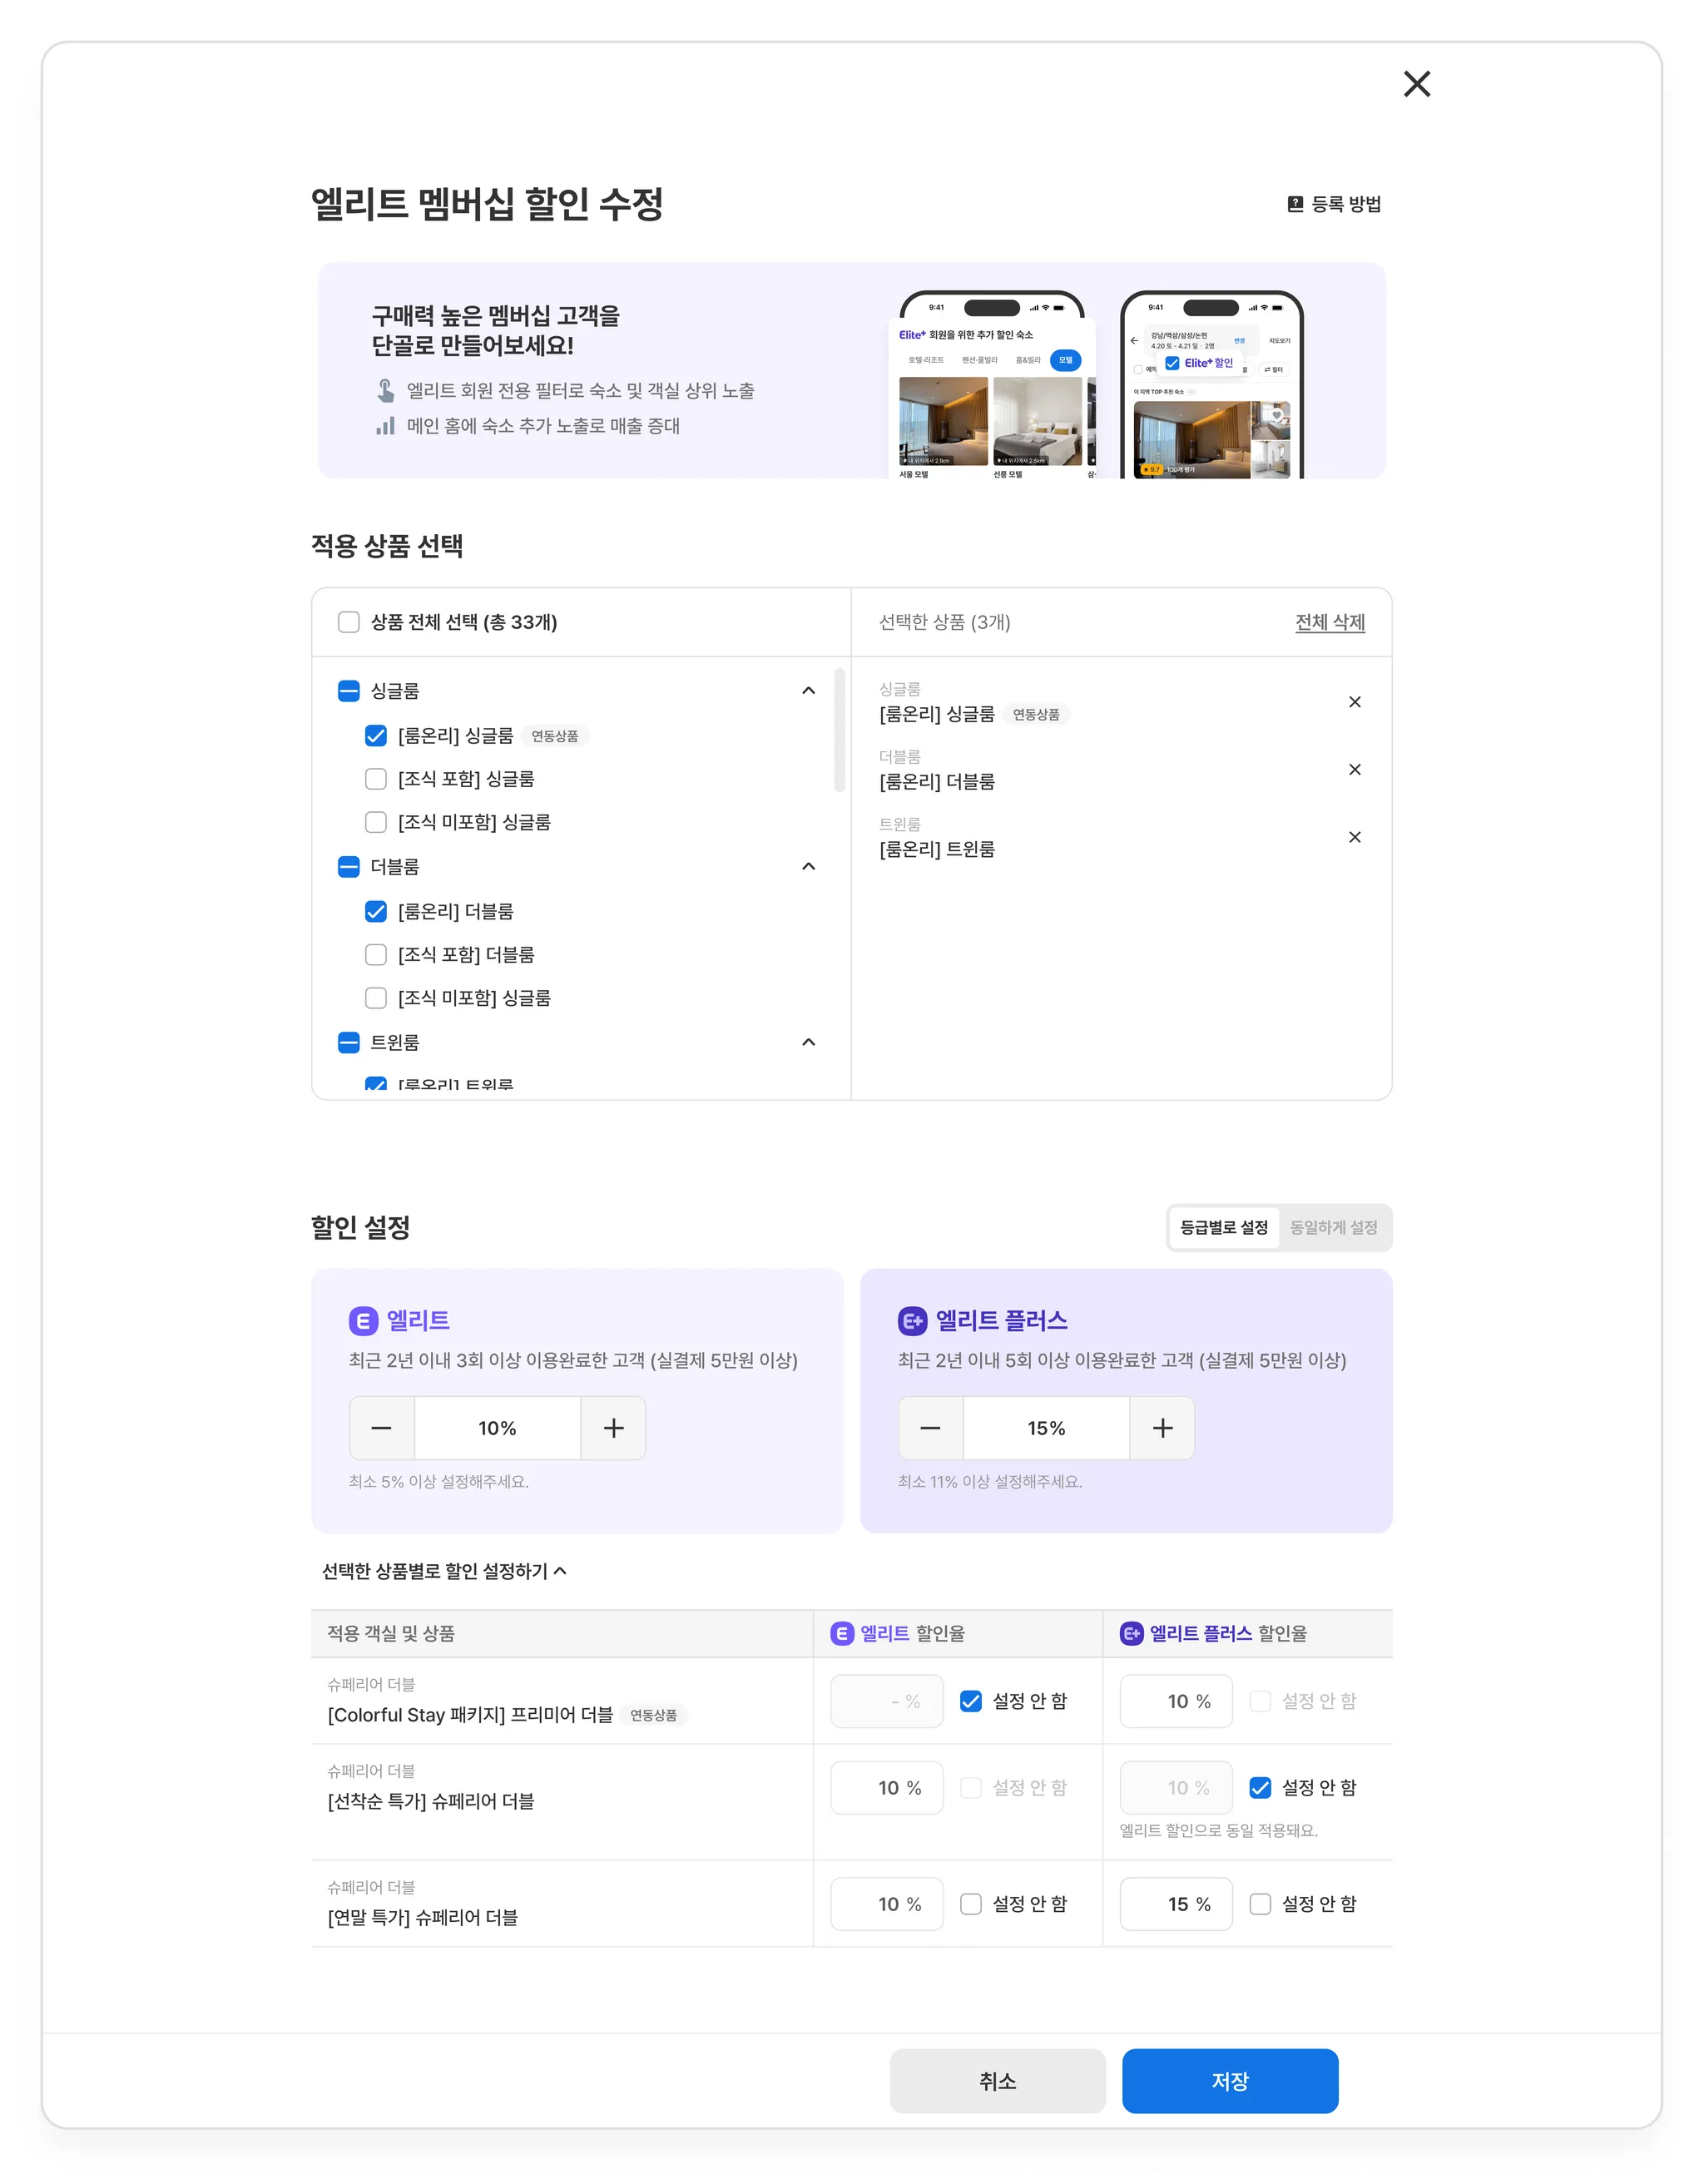Decrease the 엘리트 discount with minus button

click(x=381, y=1428)
